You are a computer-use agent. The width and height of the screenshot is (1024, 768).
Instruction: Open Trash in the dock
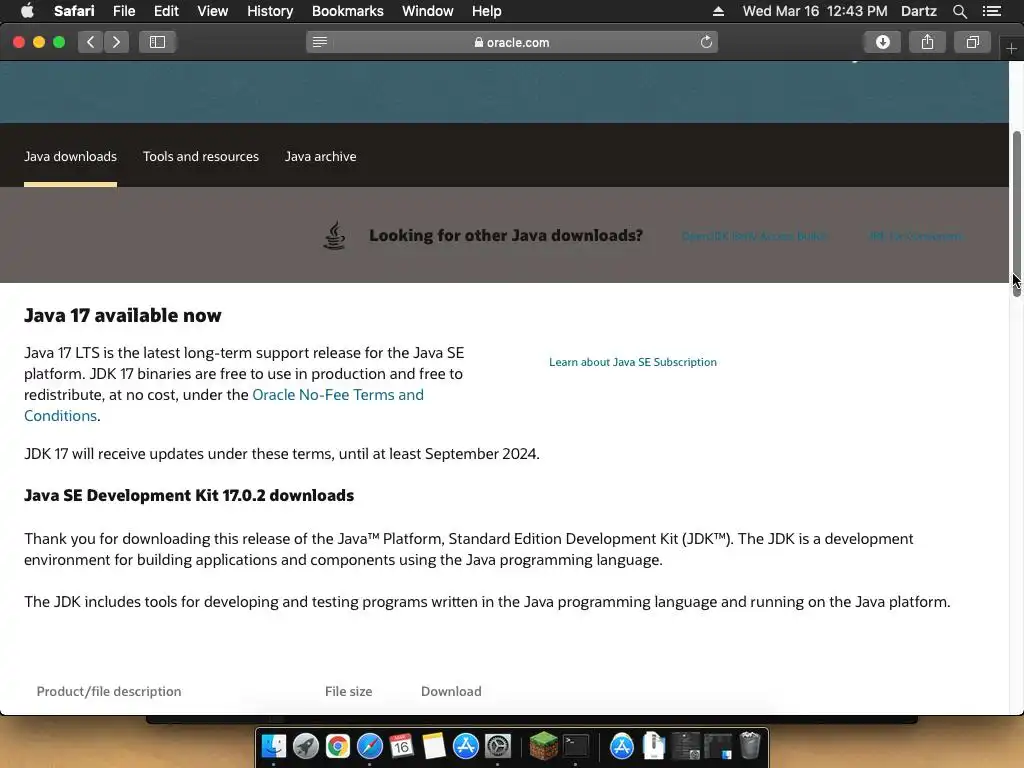tap(750, 746)
